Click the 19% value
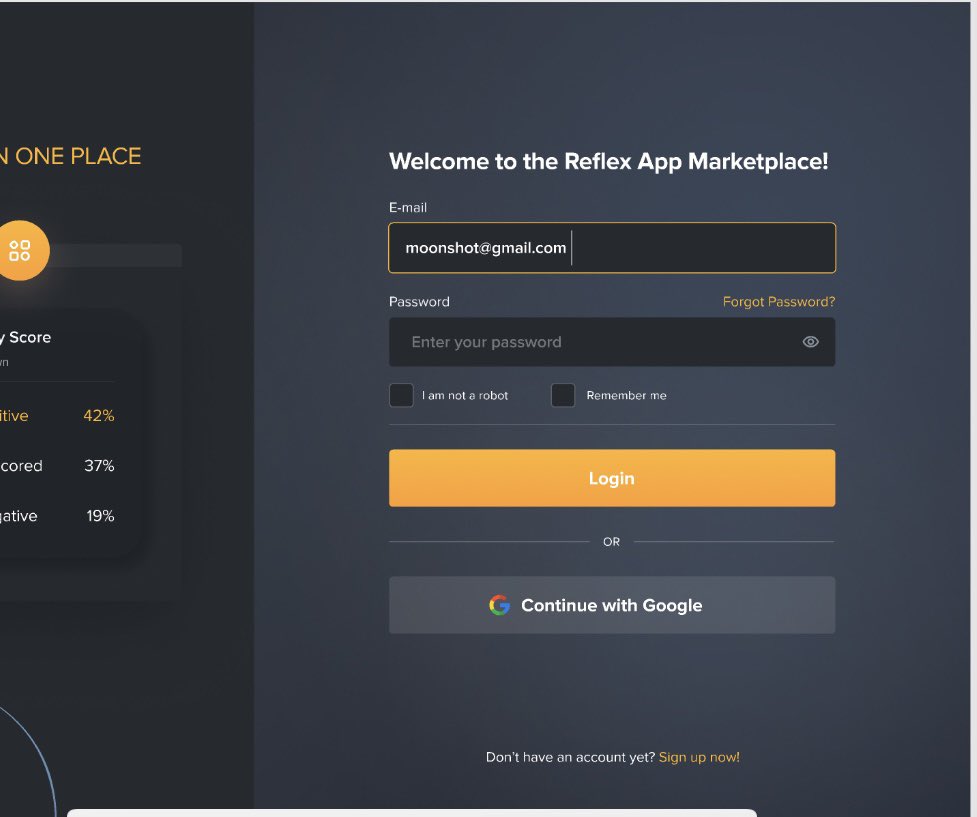The image size is (977, 817). click(x=100, y=516)
